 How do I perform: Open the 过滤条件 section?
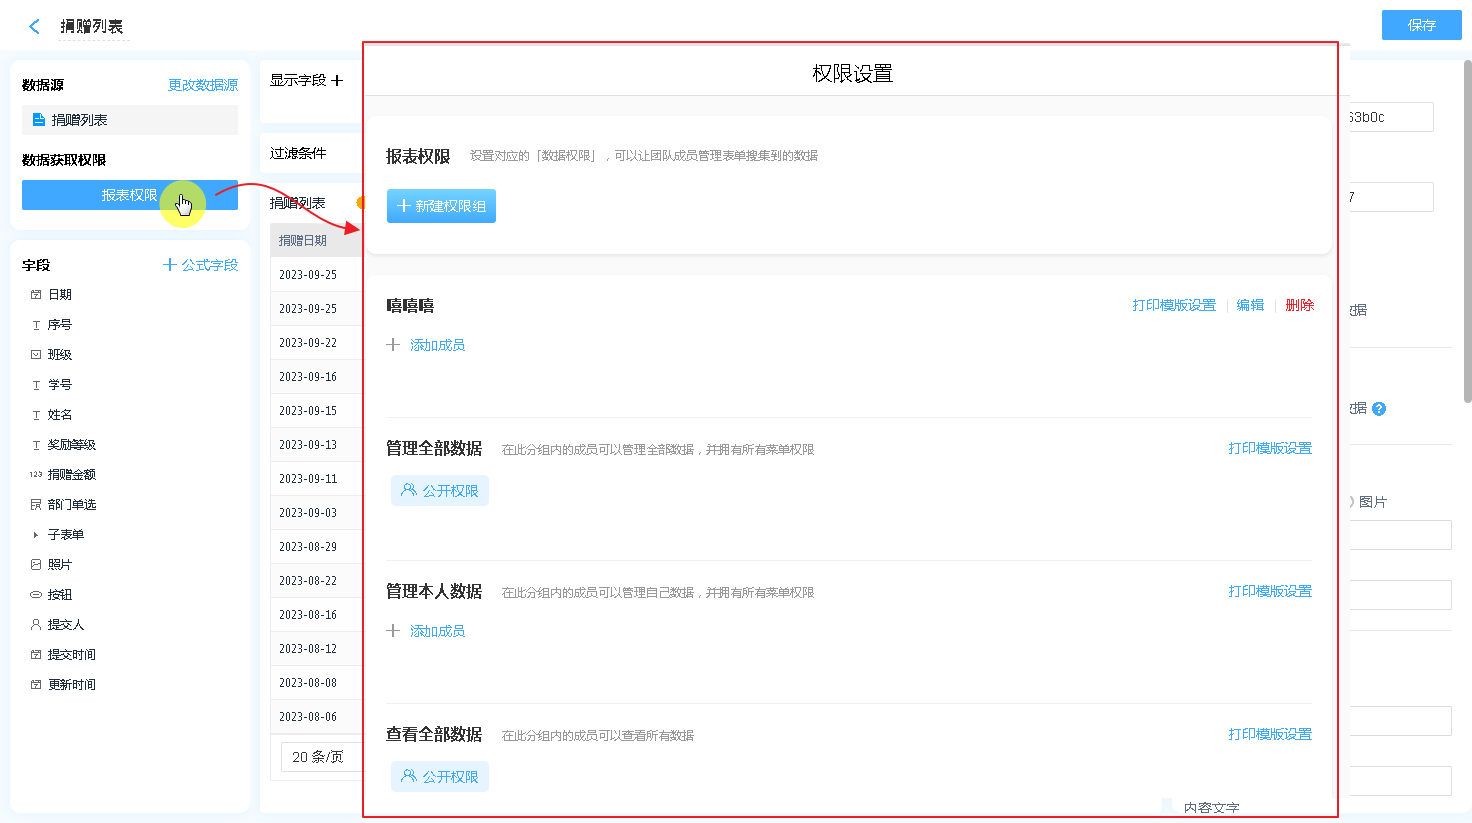pyautogui.click(x=299, y=154)
